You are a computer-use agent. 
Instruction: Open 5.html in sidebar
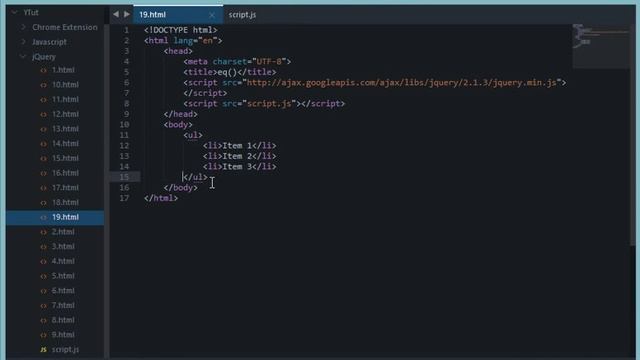click(63, 276)
